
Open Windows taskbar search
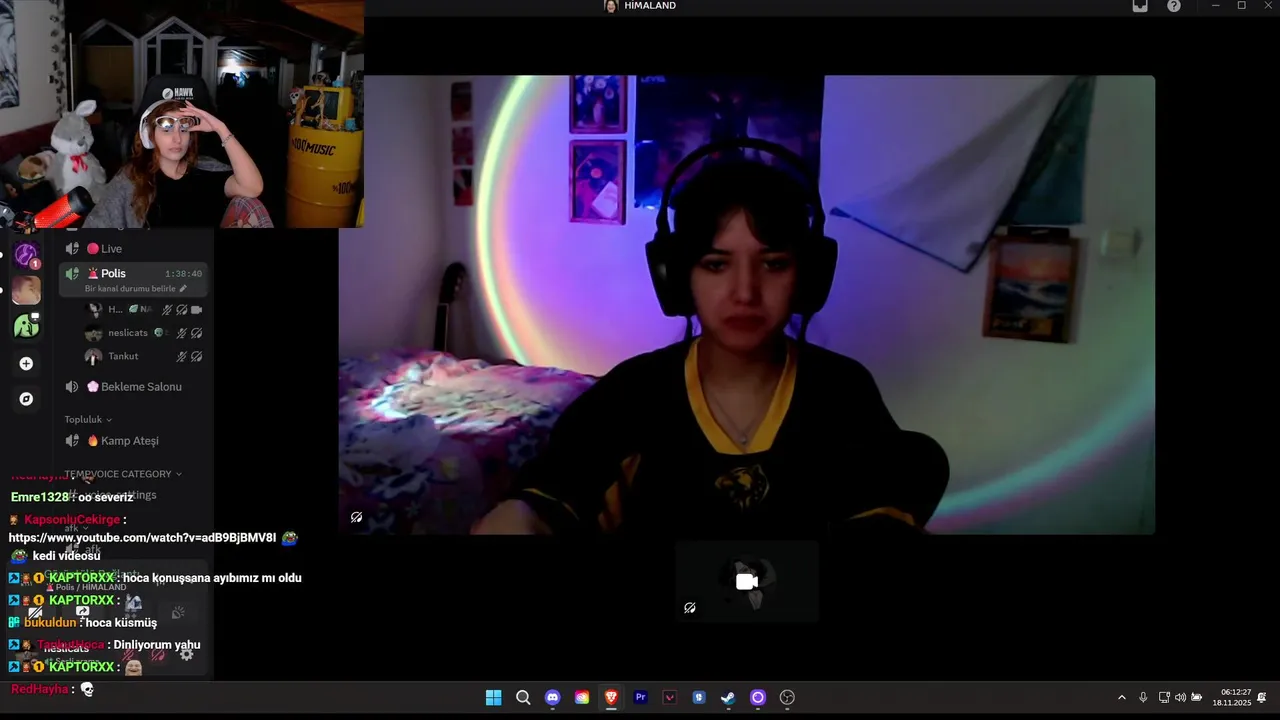523,698
